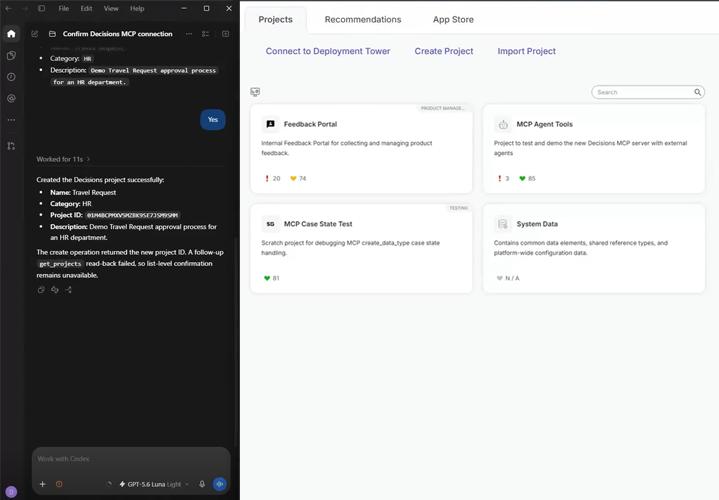
Task: Click the red alert count 3 on MCP Agent Tools
Action: coord(503,178)
